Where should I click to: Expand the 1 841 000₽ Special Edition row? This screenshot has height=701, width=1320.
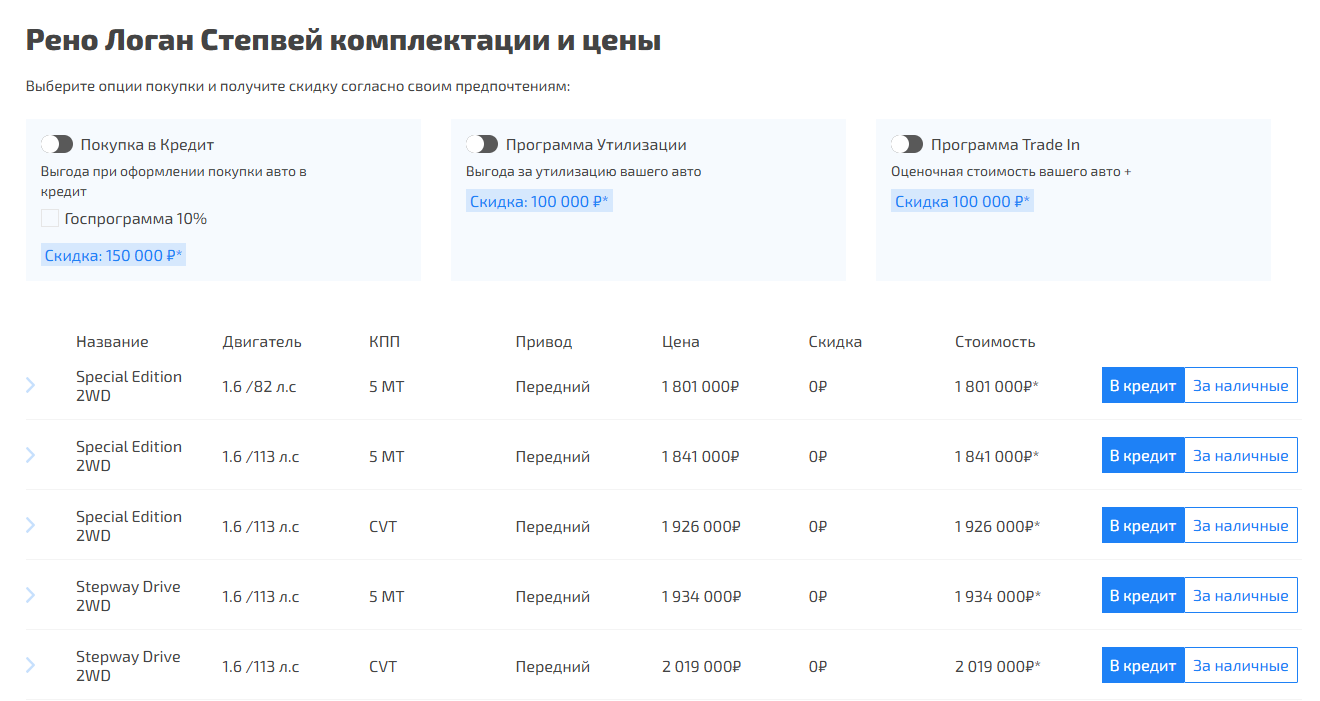[x=30, y=455]
